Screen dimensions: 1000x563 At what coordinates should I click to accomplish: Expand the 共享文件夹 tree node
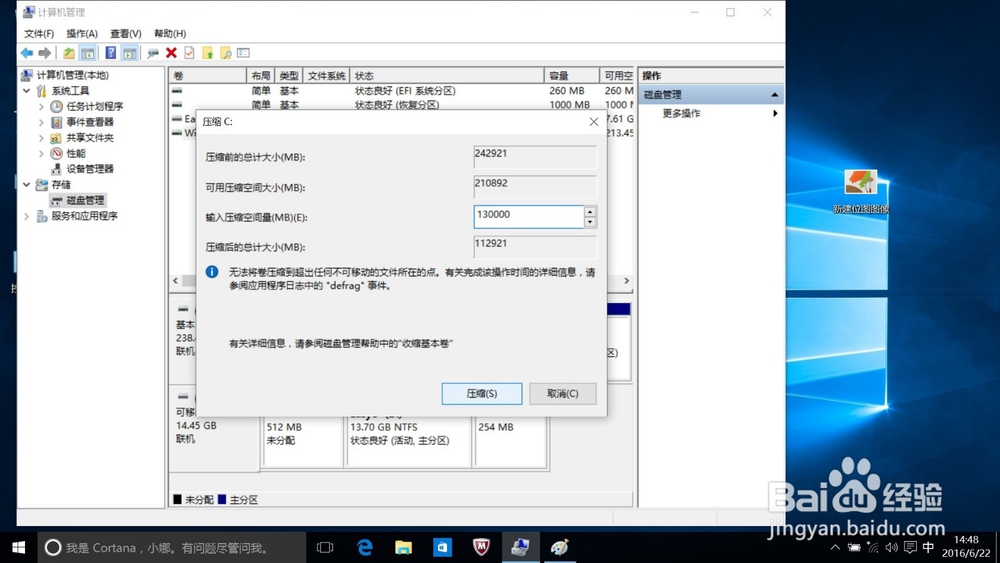[x=41, y=138]
